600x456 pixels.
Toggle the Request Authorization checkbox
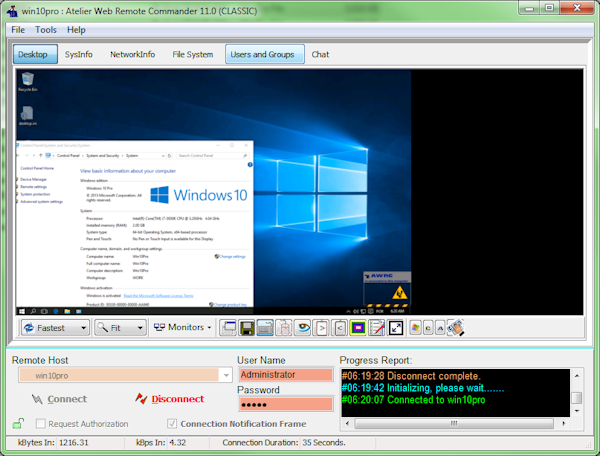[40, 423]
